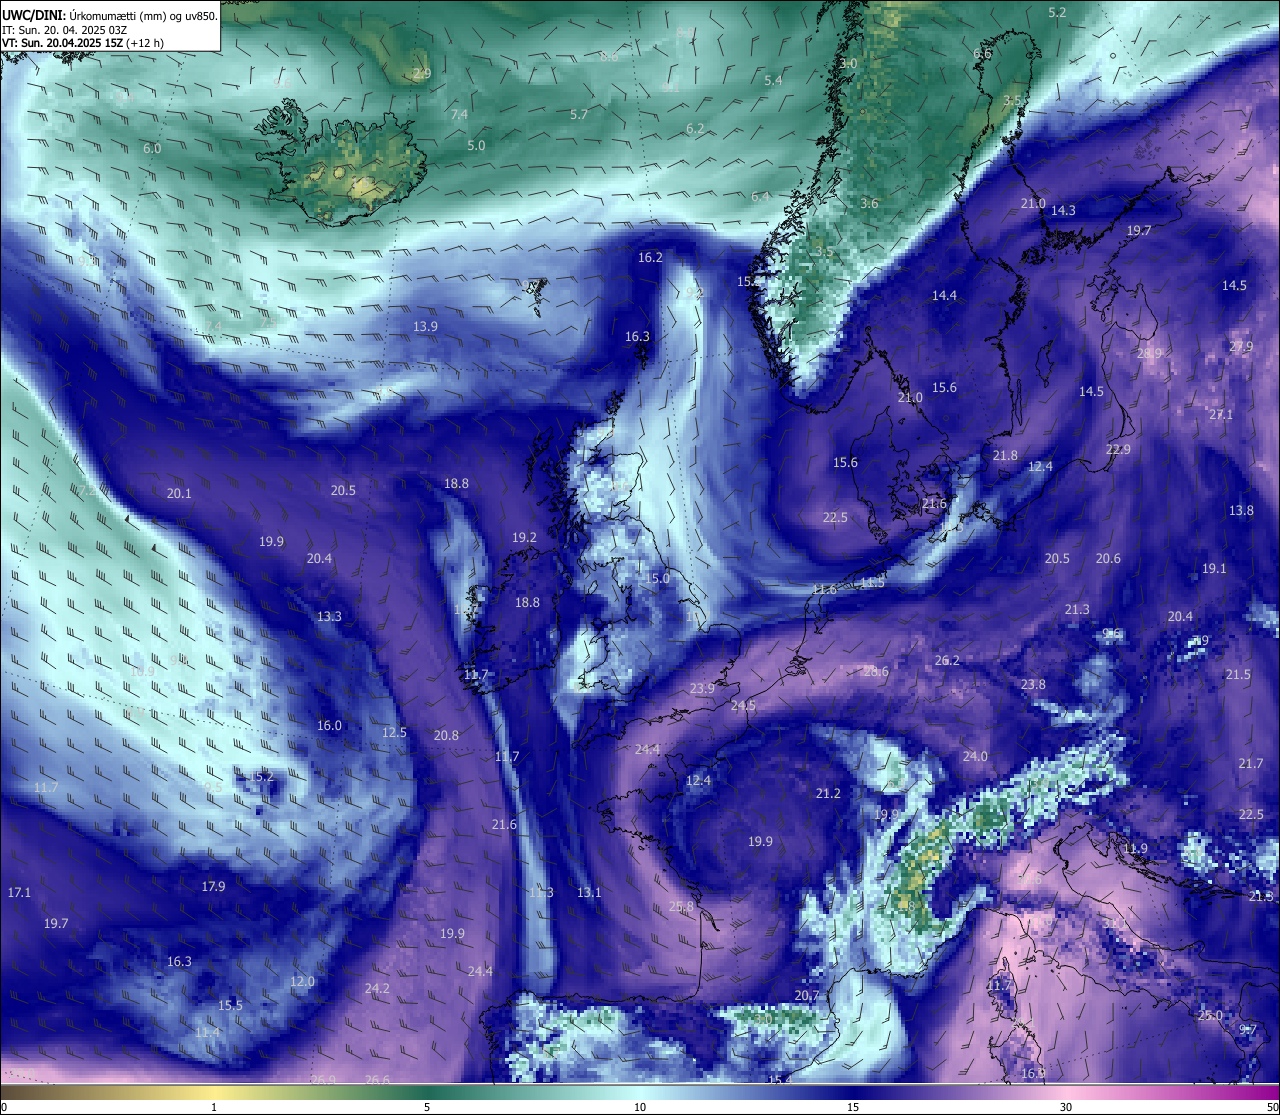Click the map value '12.5' in the Atlantic

(395, 732)
